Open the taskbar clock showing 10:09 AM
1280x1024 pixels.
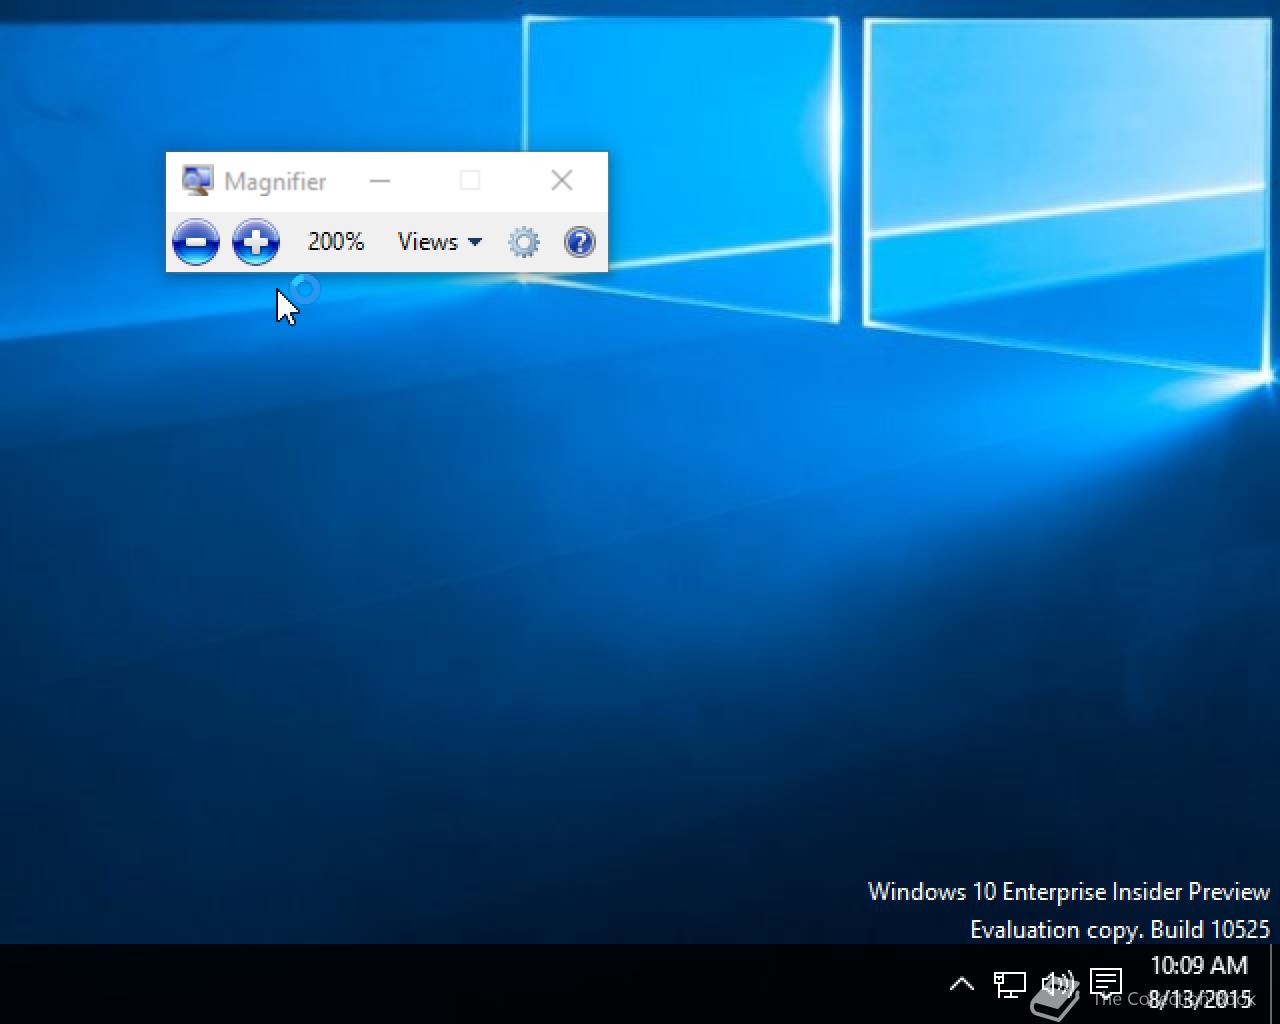point(1199,983)
